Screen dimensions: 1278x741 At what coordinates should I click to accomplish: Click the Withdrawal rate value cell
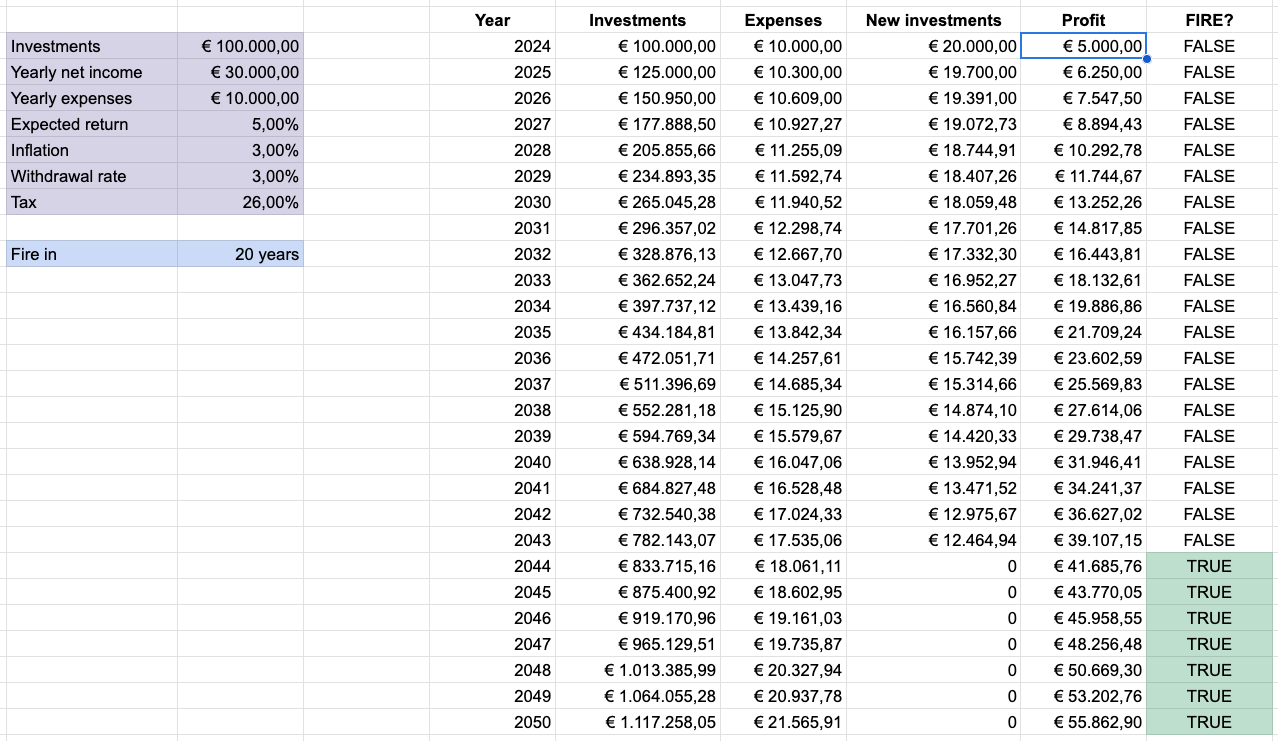[x=240, y=176]
